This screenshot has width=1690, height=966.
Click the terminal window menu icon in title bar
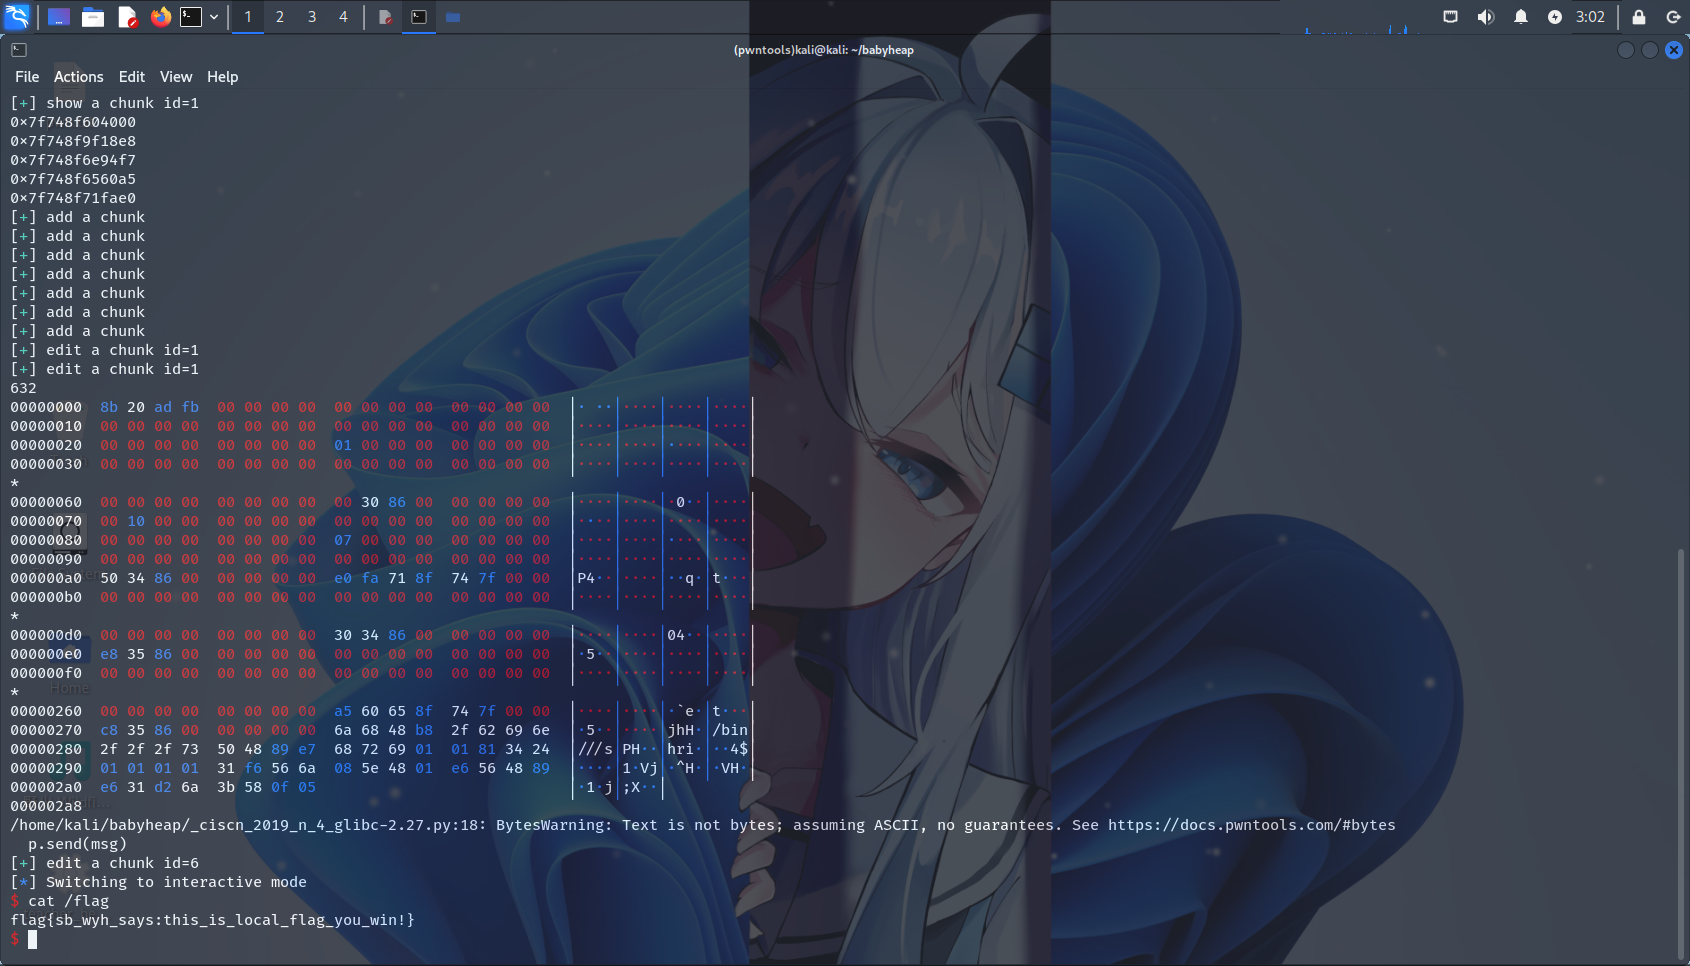[x=19, y=50]
